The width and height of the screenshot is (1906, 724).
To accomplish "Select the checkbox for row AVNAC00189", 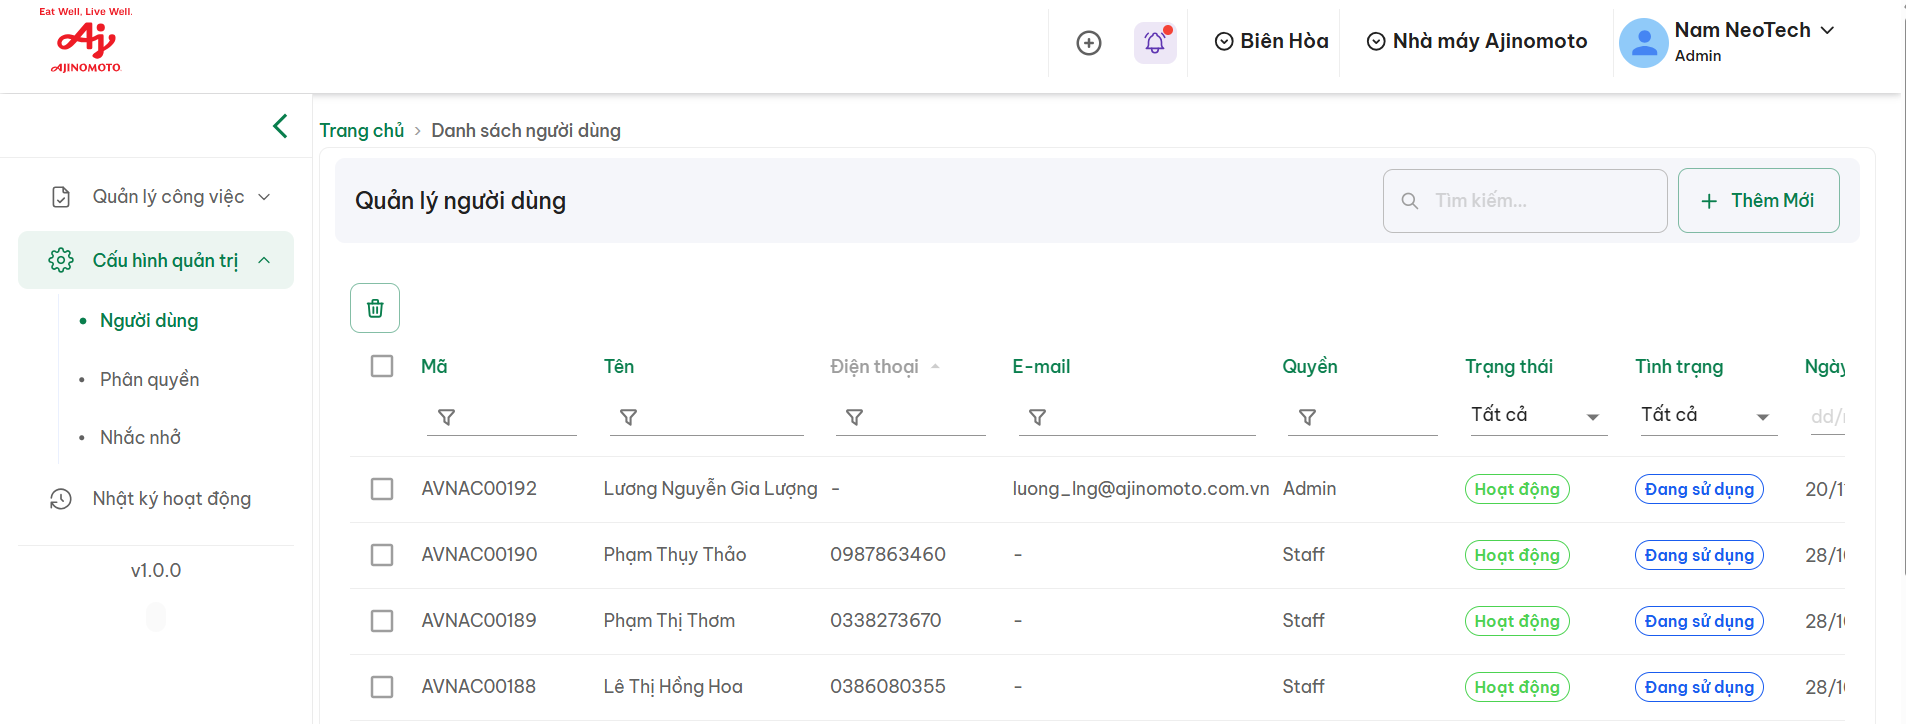I will click(382, 621).
